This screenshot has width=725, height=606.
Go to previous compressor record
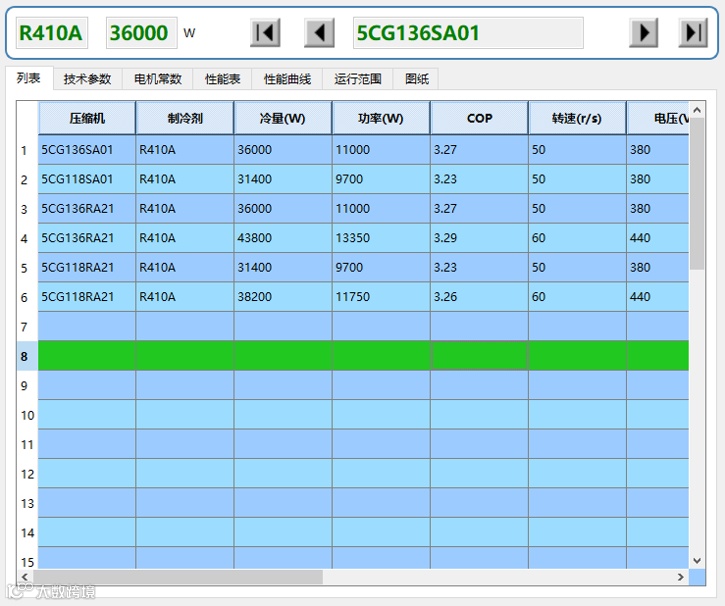click(319, 33)
